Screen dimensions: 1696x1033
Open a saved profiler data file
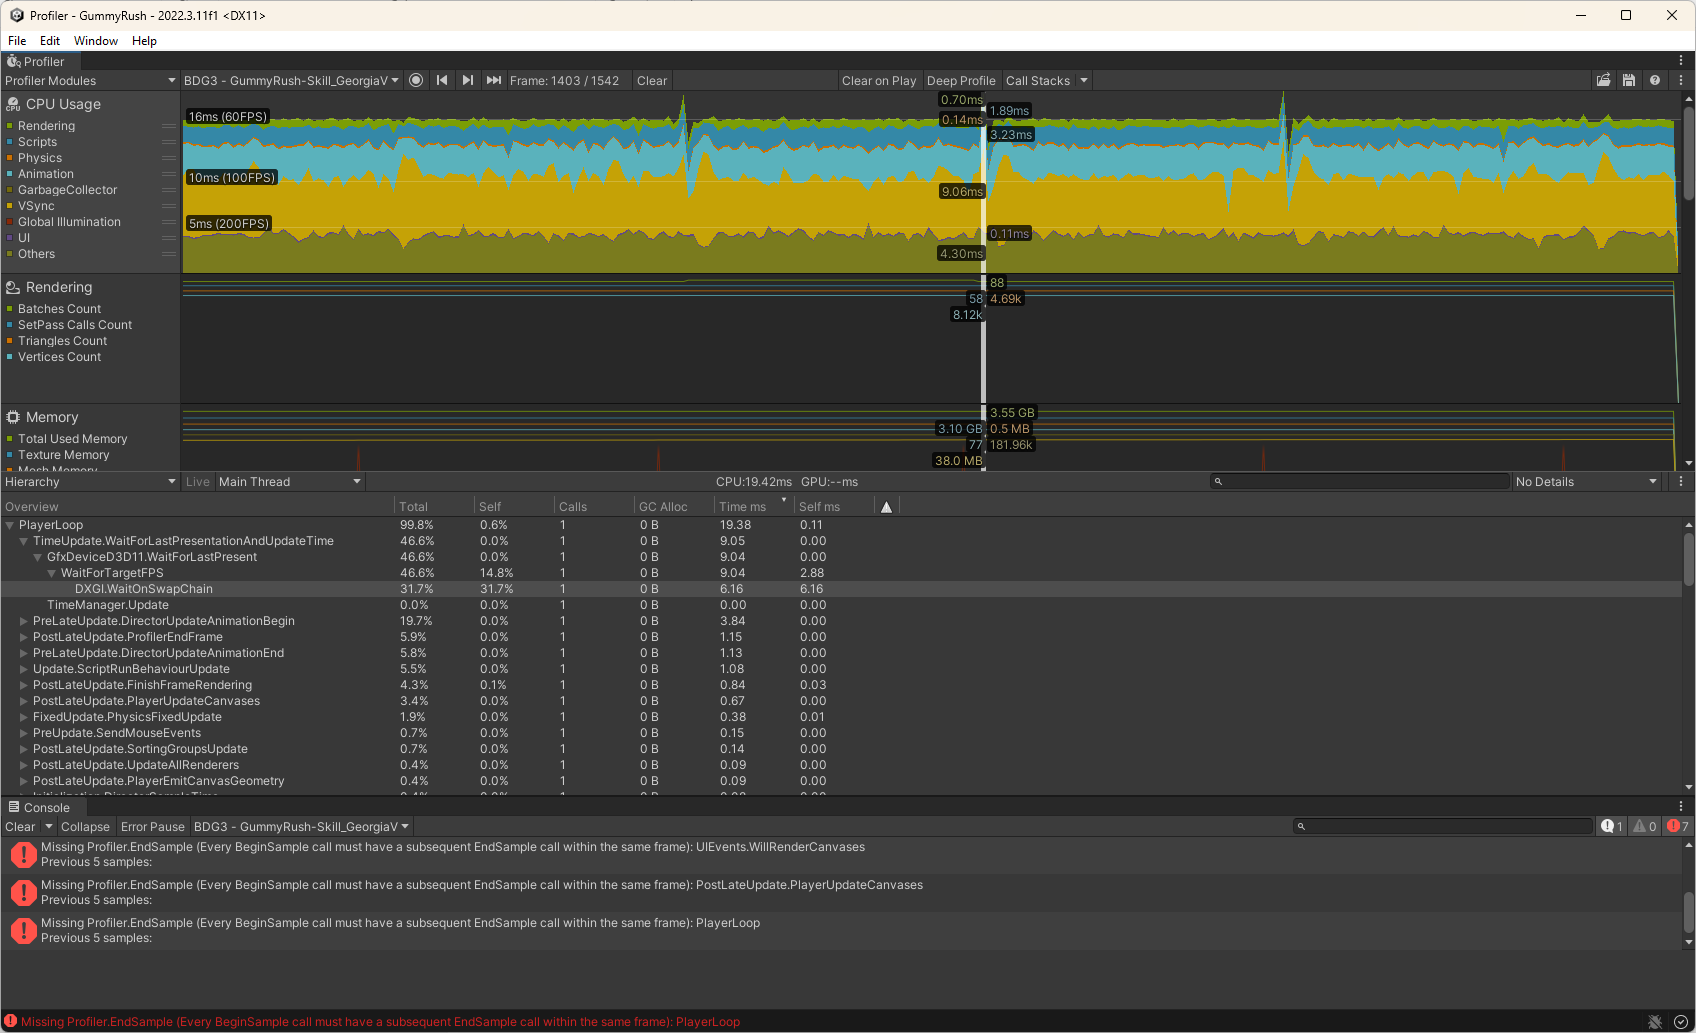[1604, 80]
